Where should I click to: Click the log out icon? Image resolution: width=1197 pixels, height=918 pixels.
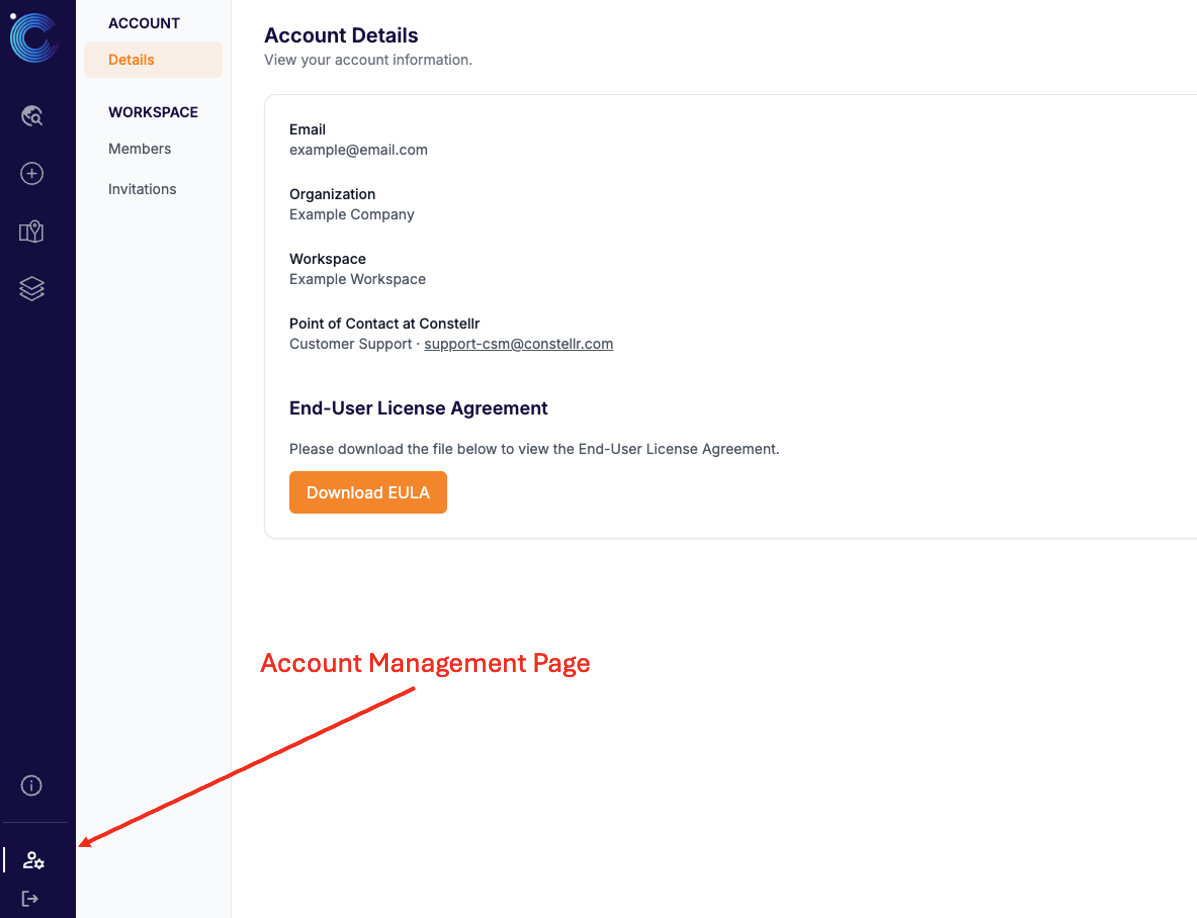(31, 898)
